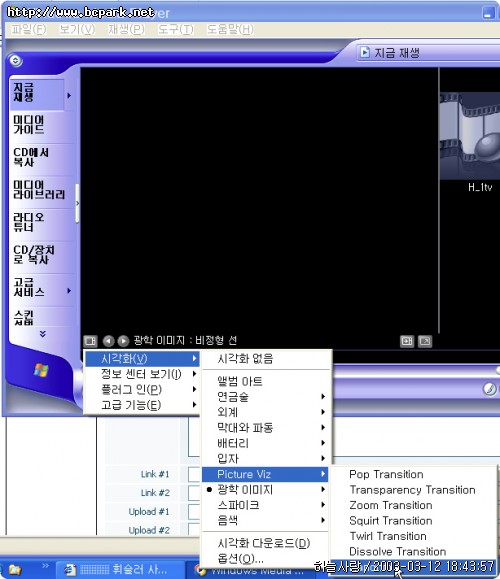Open the 도구(T) menu
Screen dimensions: 500x579
tap(175, 29)
